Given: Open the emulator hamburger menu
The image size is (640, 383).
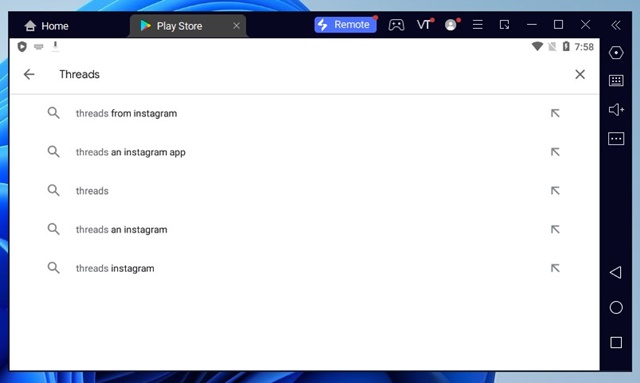Looking at the screenshot, I should click(478, 25).
